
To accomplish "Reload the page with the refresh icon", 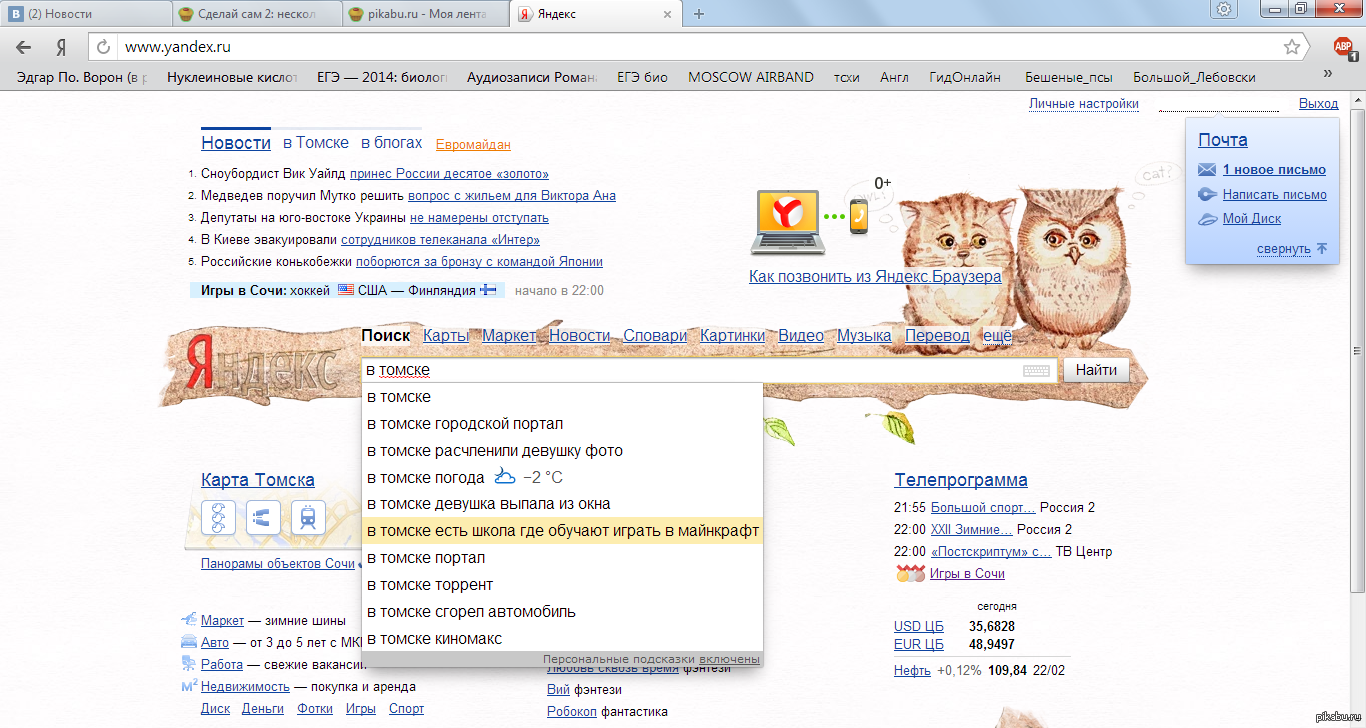I will coord(103,47).
